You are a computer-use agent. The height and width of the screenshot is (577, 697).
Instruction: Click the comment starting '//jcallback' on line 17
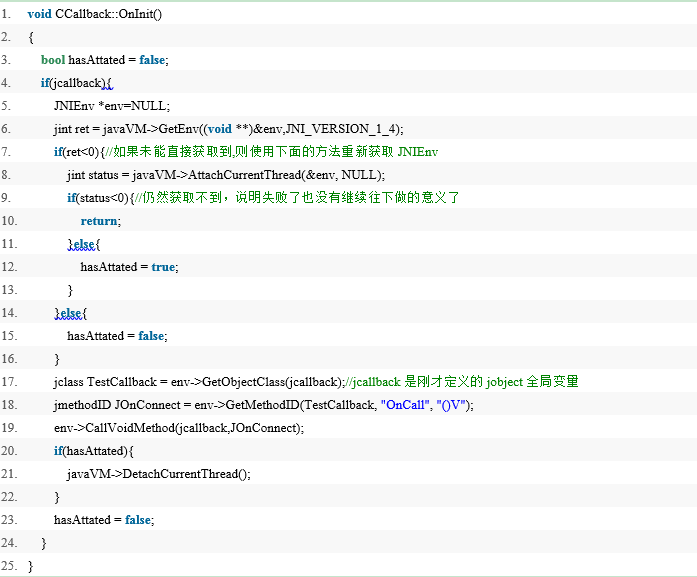[462, 381]
